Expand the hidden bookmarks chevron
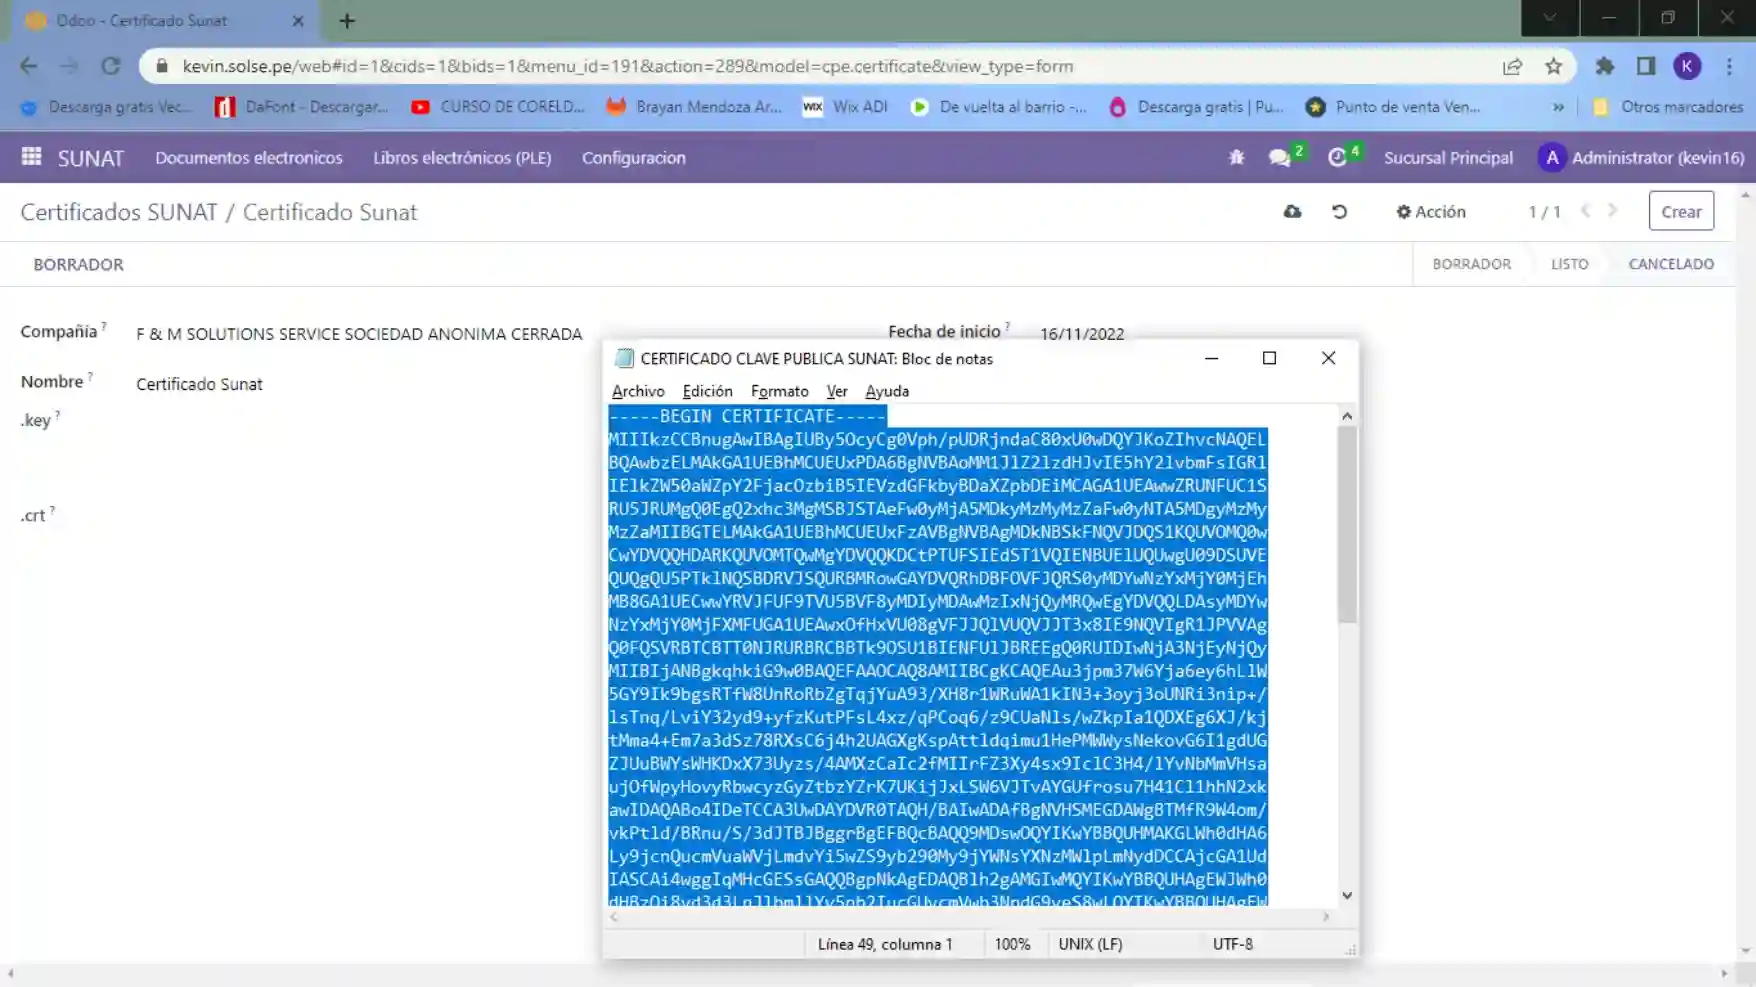 coord(1558,107)
